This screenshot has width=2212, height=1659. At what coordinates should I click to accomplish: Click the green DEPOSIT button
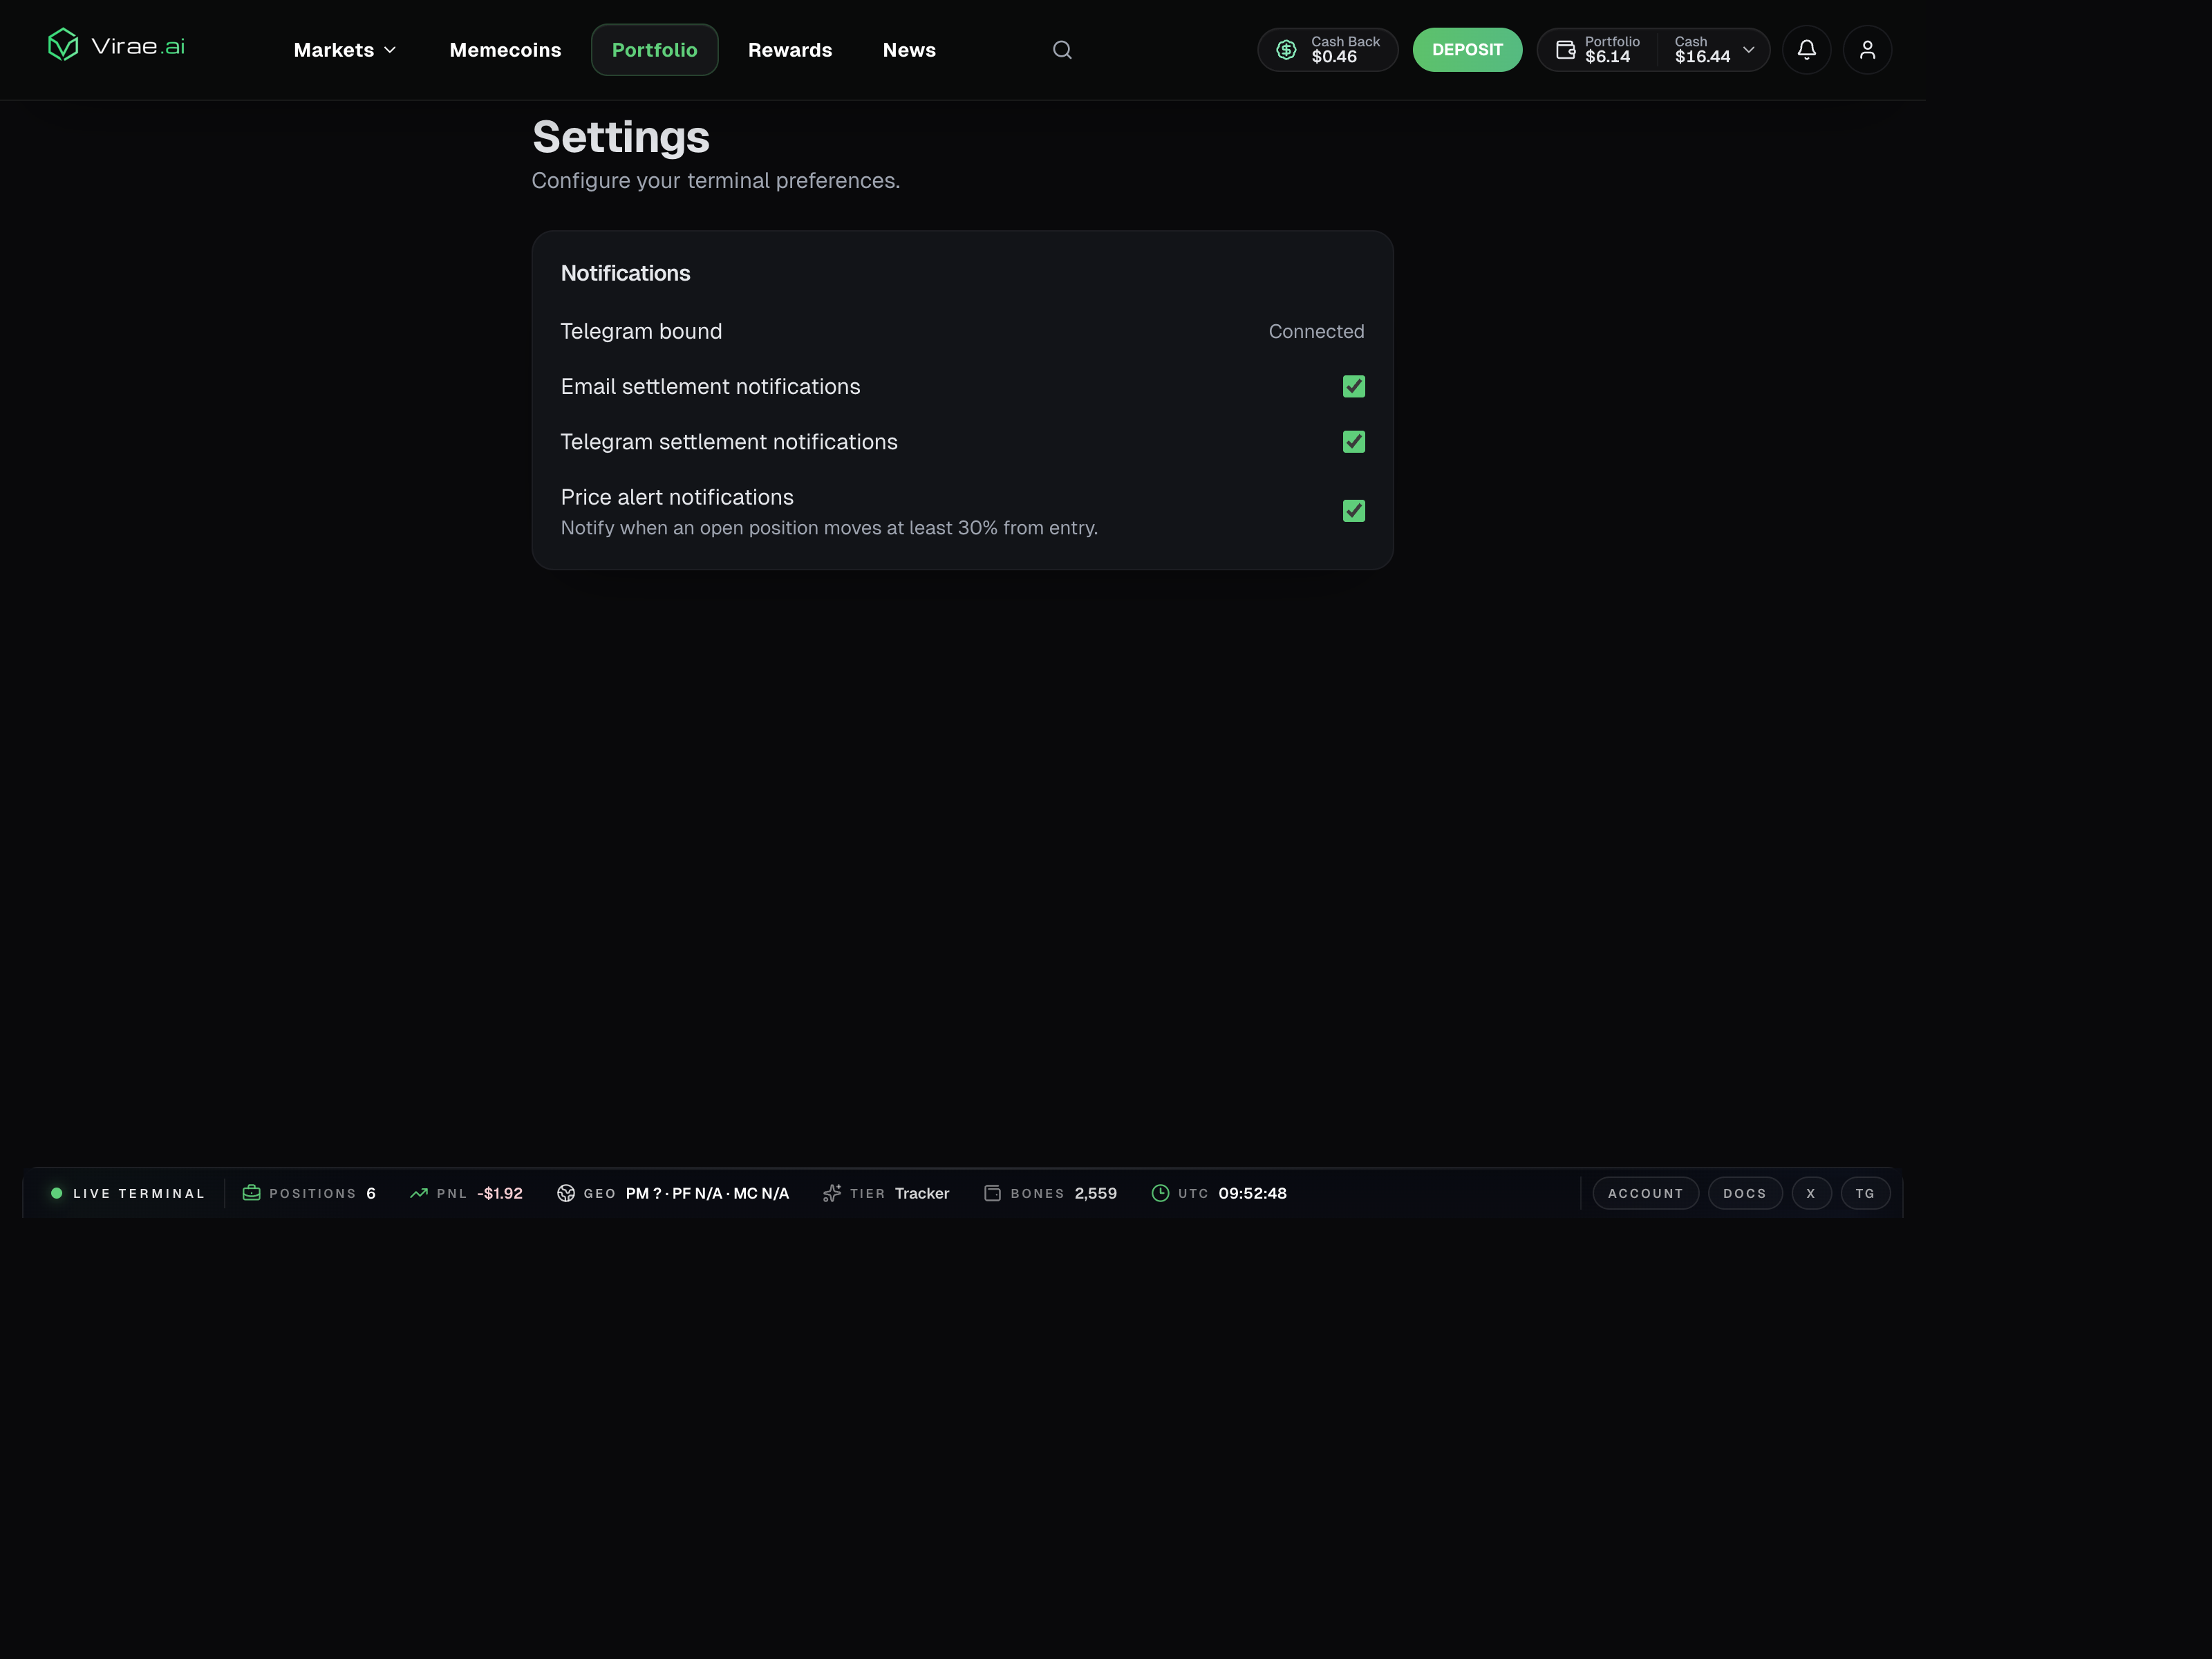[1467, 50]
